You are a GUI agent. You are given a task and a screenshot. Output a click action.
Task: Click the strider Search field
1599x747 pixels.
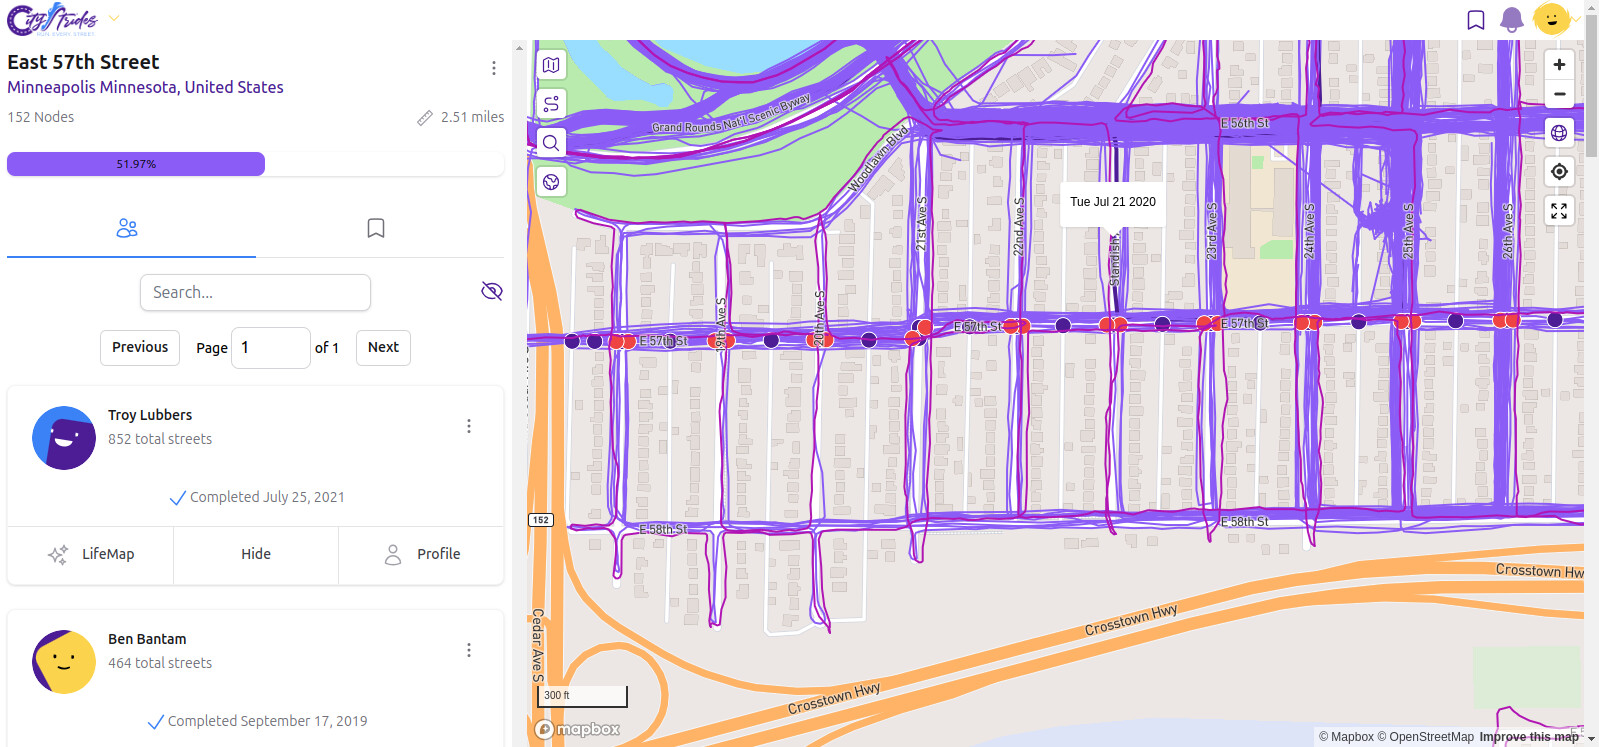click(255, 292)
